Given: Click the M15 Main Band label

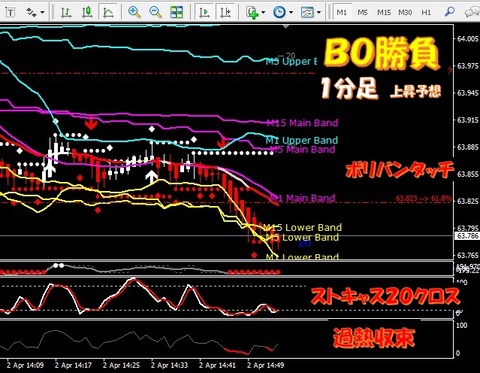Looking at the screenshot, I should 303,123.
